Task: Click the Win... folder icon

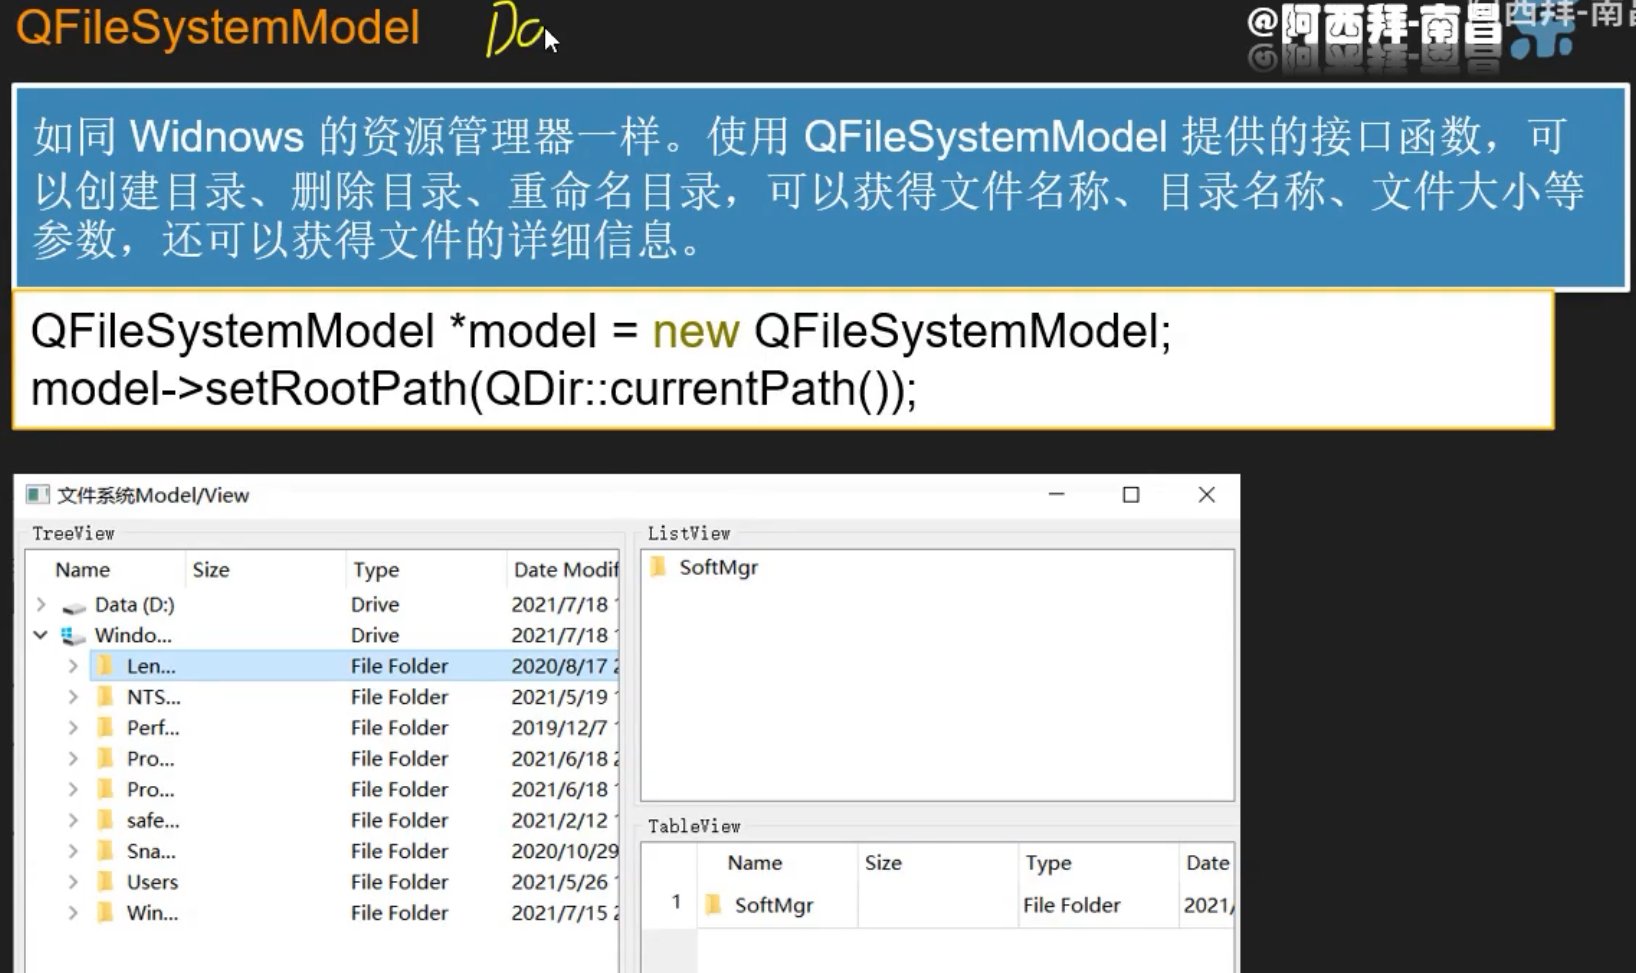Action: coord(105,913)
